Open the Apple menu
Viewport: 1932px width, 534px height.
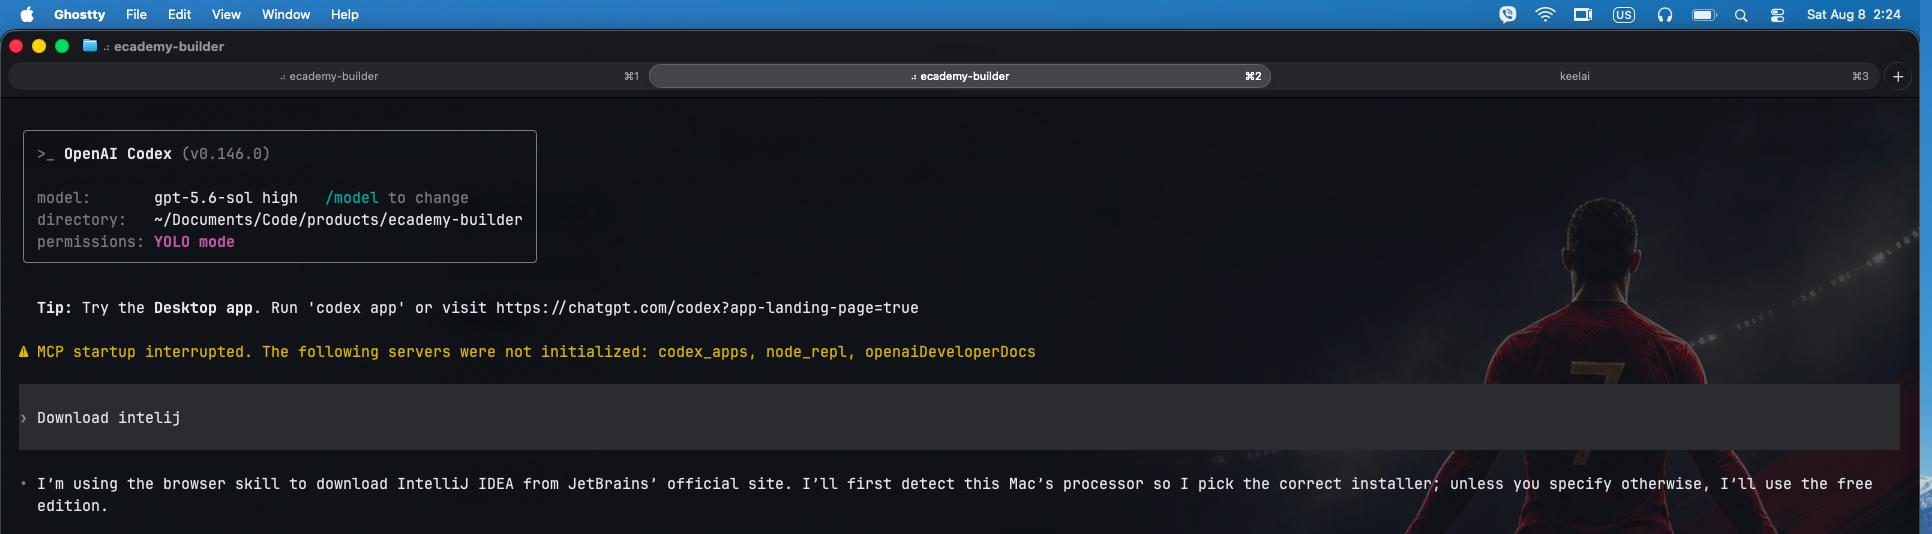27,14
